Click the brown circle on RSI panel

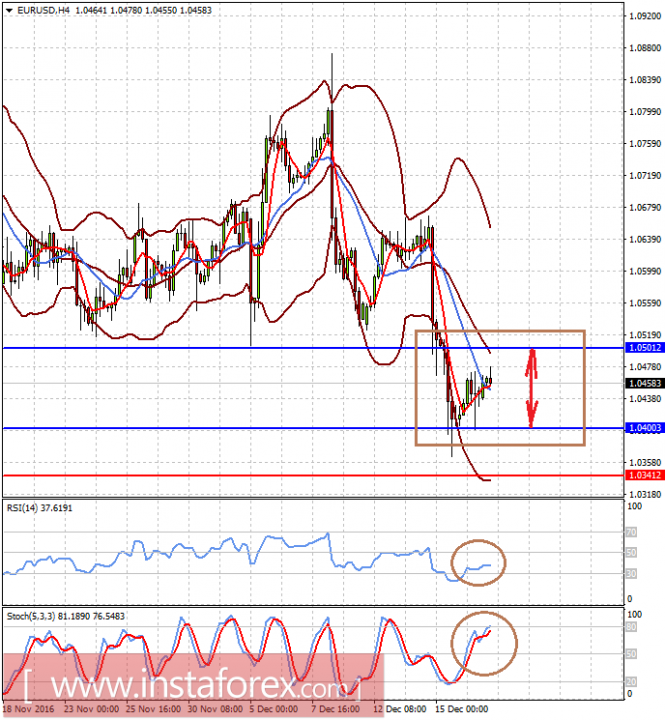click(478, 562)
